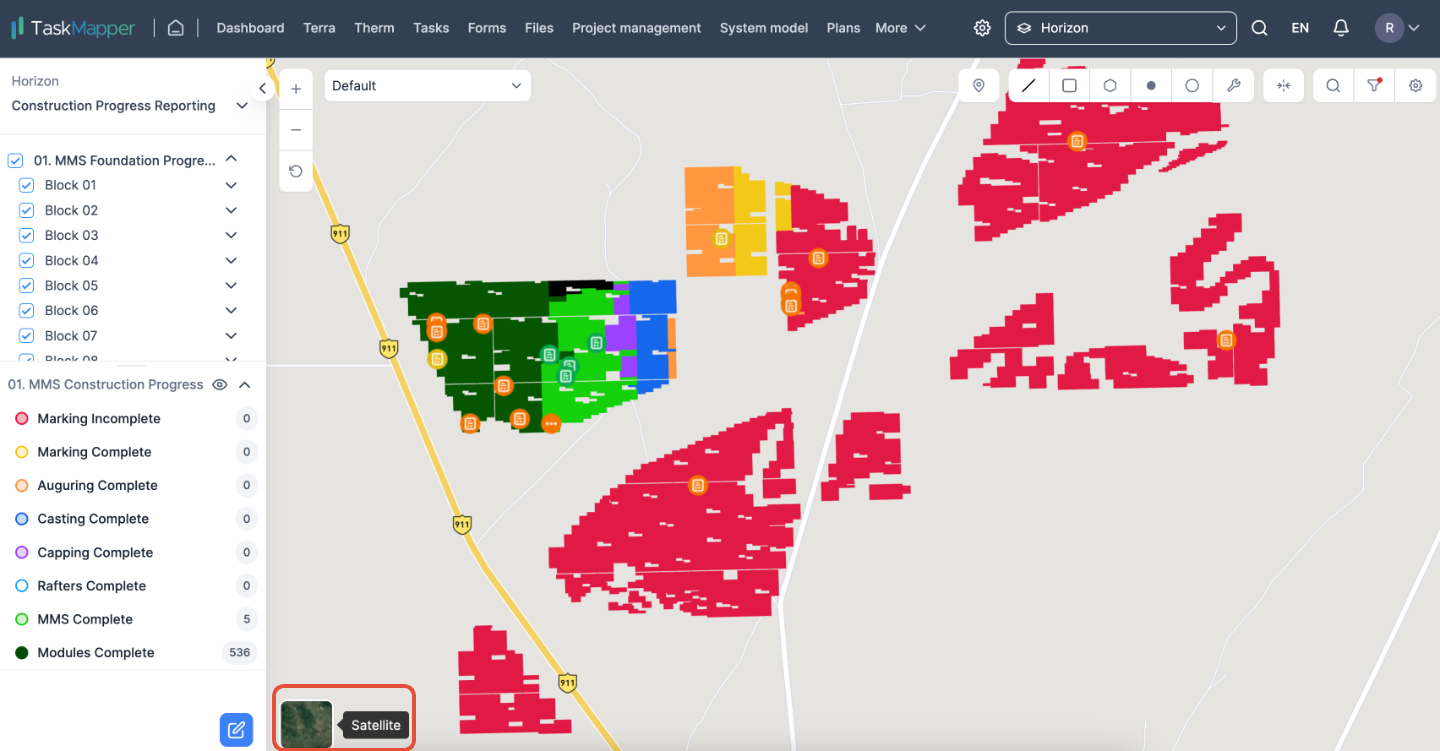1440x751 pixels.
Task: Uncheck Block 06 checkbox
Action: pyautogui.click(x=27, y=310)
